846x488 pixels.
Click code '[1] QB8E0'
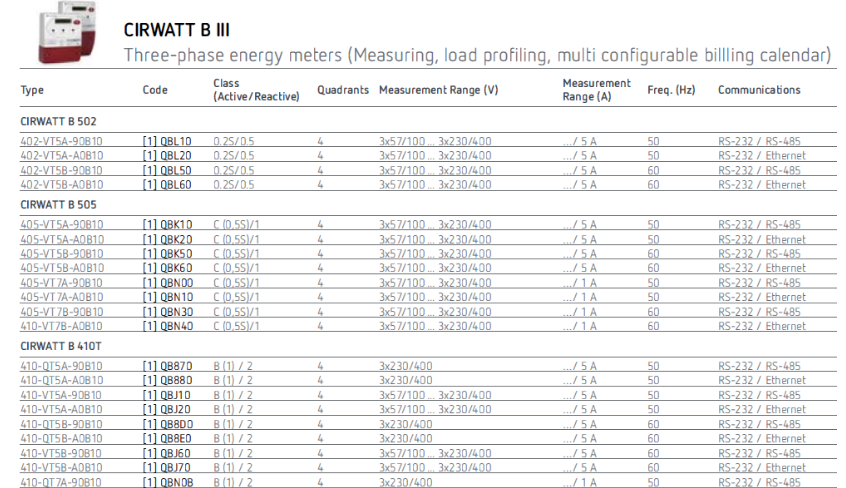click(167, 438)
